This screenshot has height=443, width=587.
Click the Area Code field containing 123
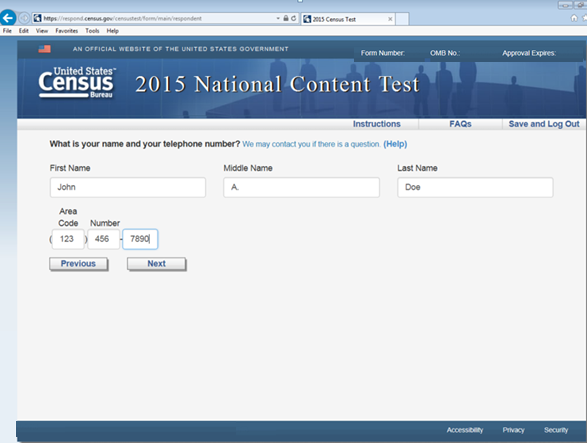point(68,239)
